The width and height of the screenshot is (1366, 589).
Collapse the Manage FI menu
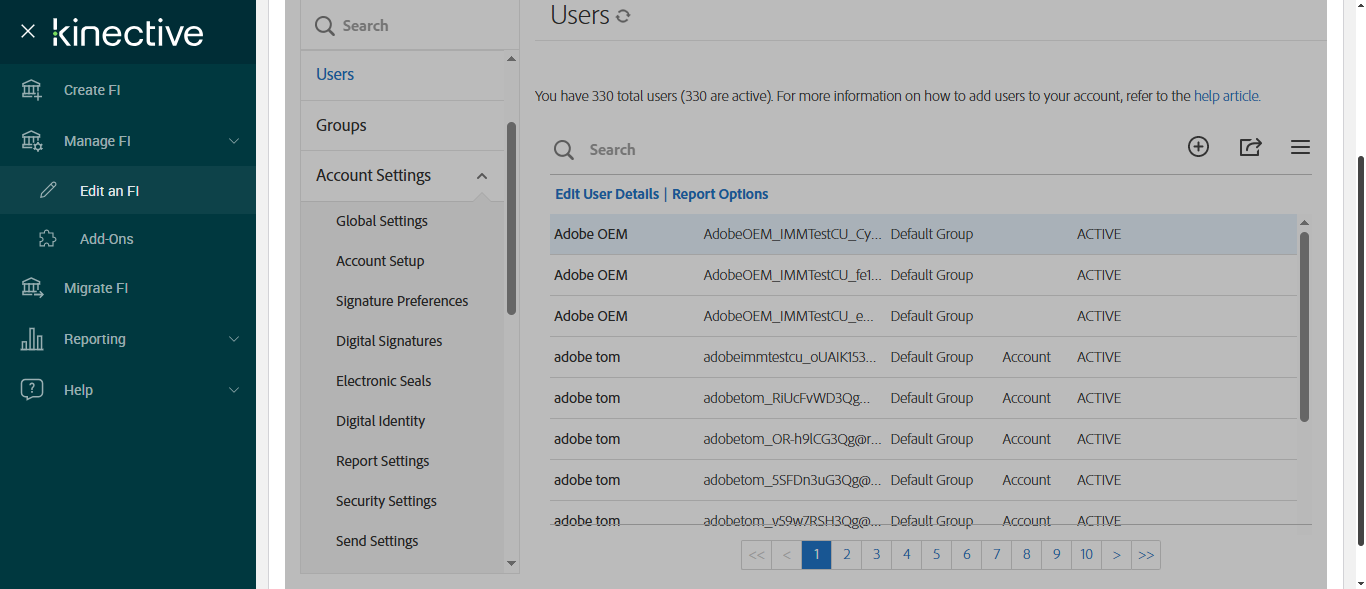click(234, 141)
